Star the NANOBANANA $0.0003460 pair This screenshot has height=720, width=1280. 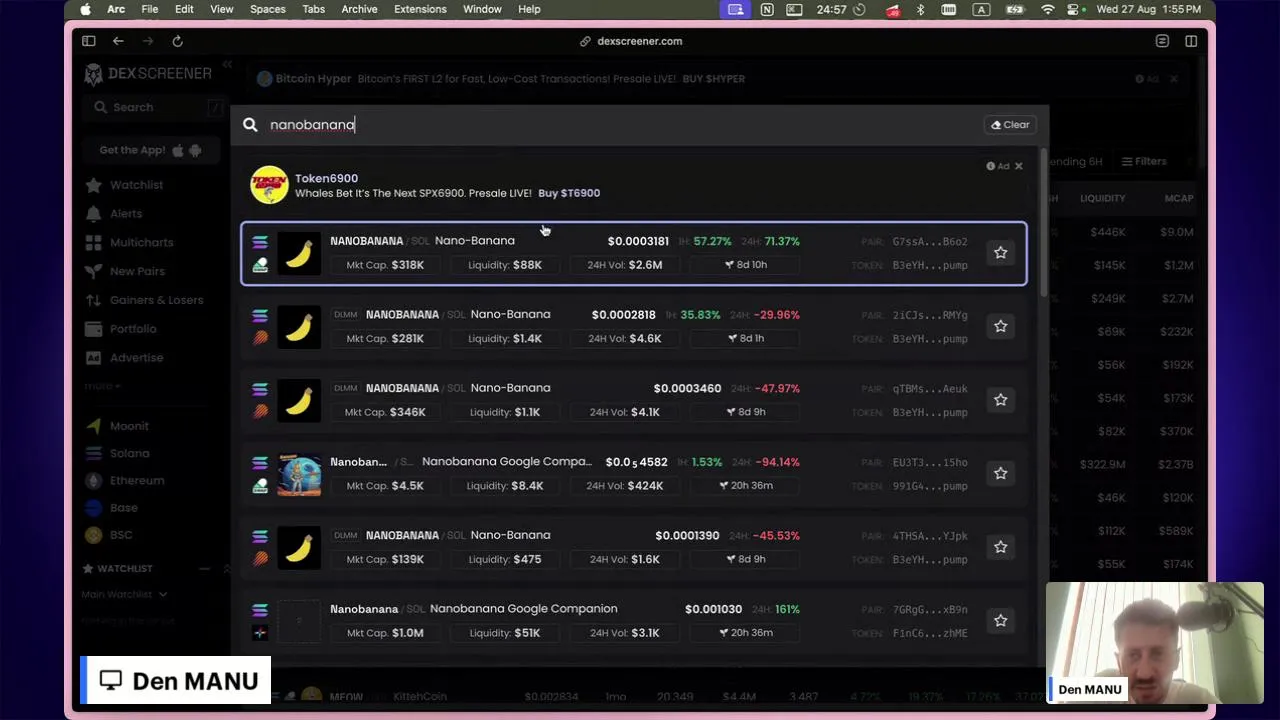click(1000, 400)
